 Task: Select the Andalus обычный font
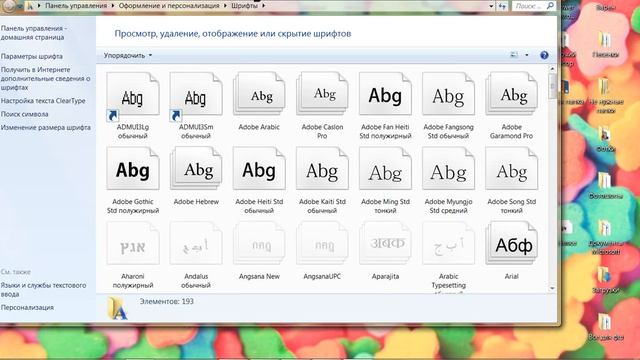196,243
